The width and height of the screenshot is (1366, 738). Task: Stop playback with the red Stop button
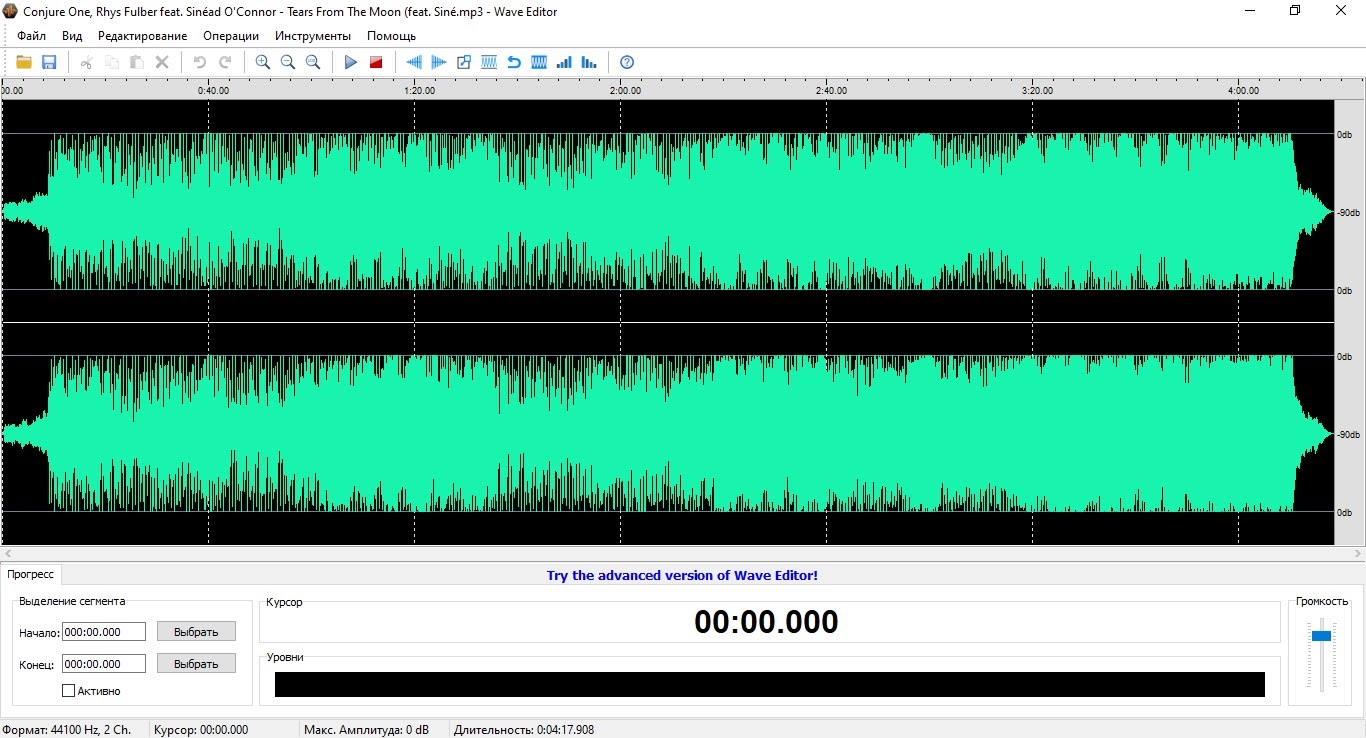pos(376,62)
